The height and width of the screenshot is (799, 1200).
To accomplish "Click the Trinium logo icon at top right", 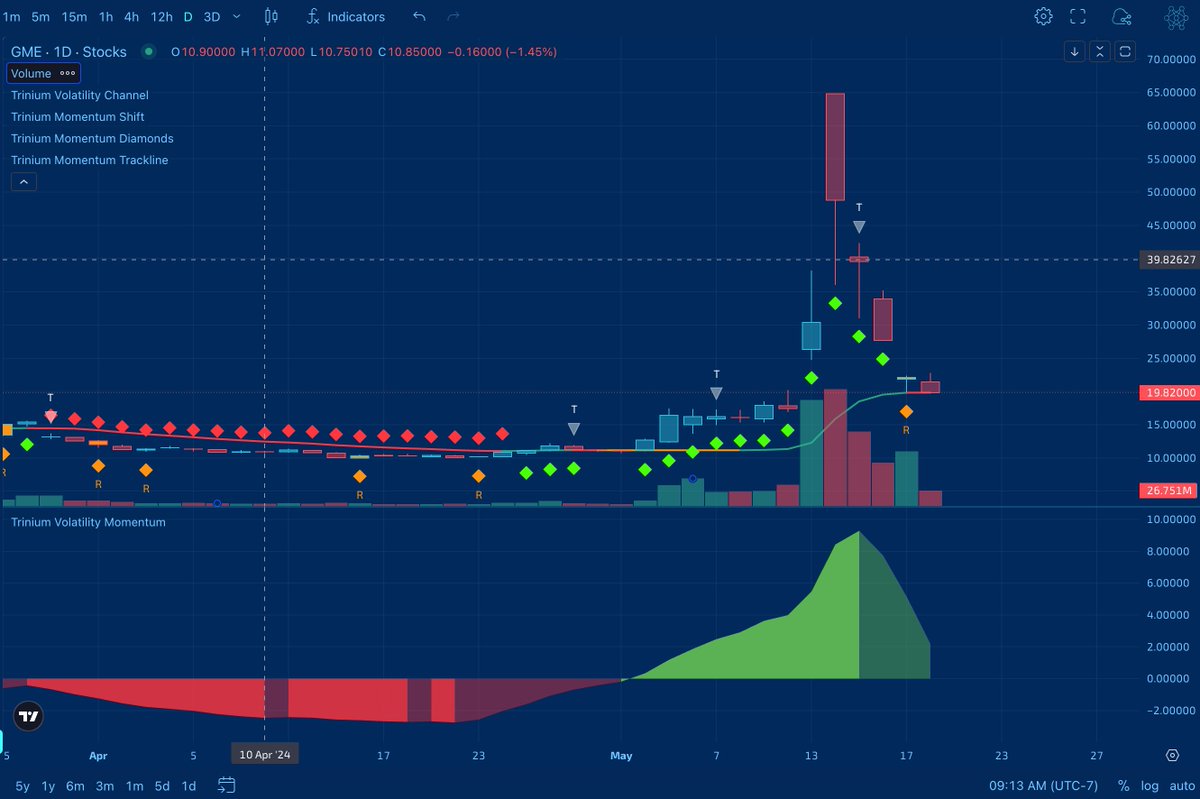I will coord(1174,16).
